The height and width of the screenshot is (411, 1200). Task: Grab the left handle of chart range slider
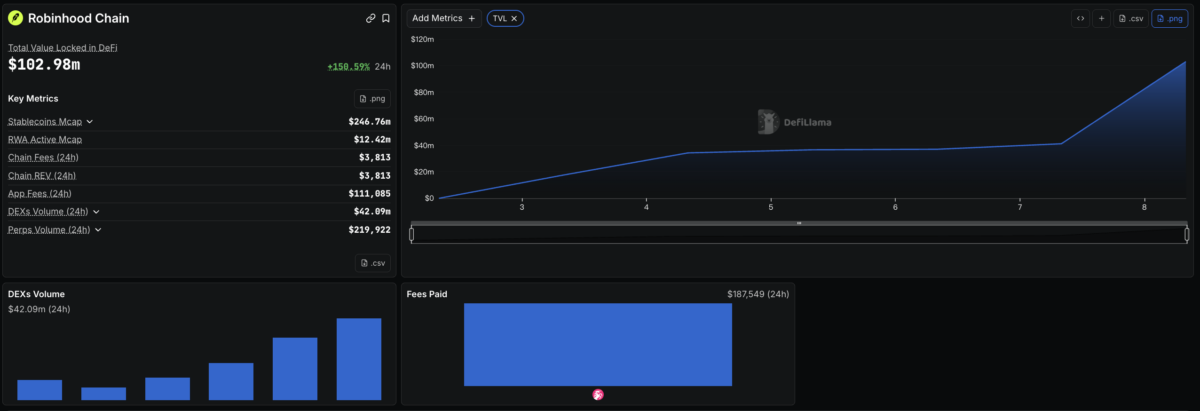411,235
